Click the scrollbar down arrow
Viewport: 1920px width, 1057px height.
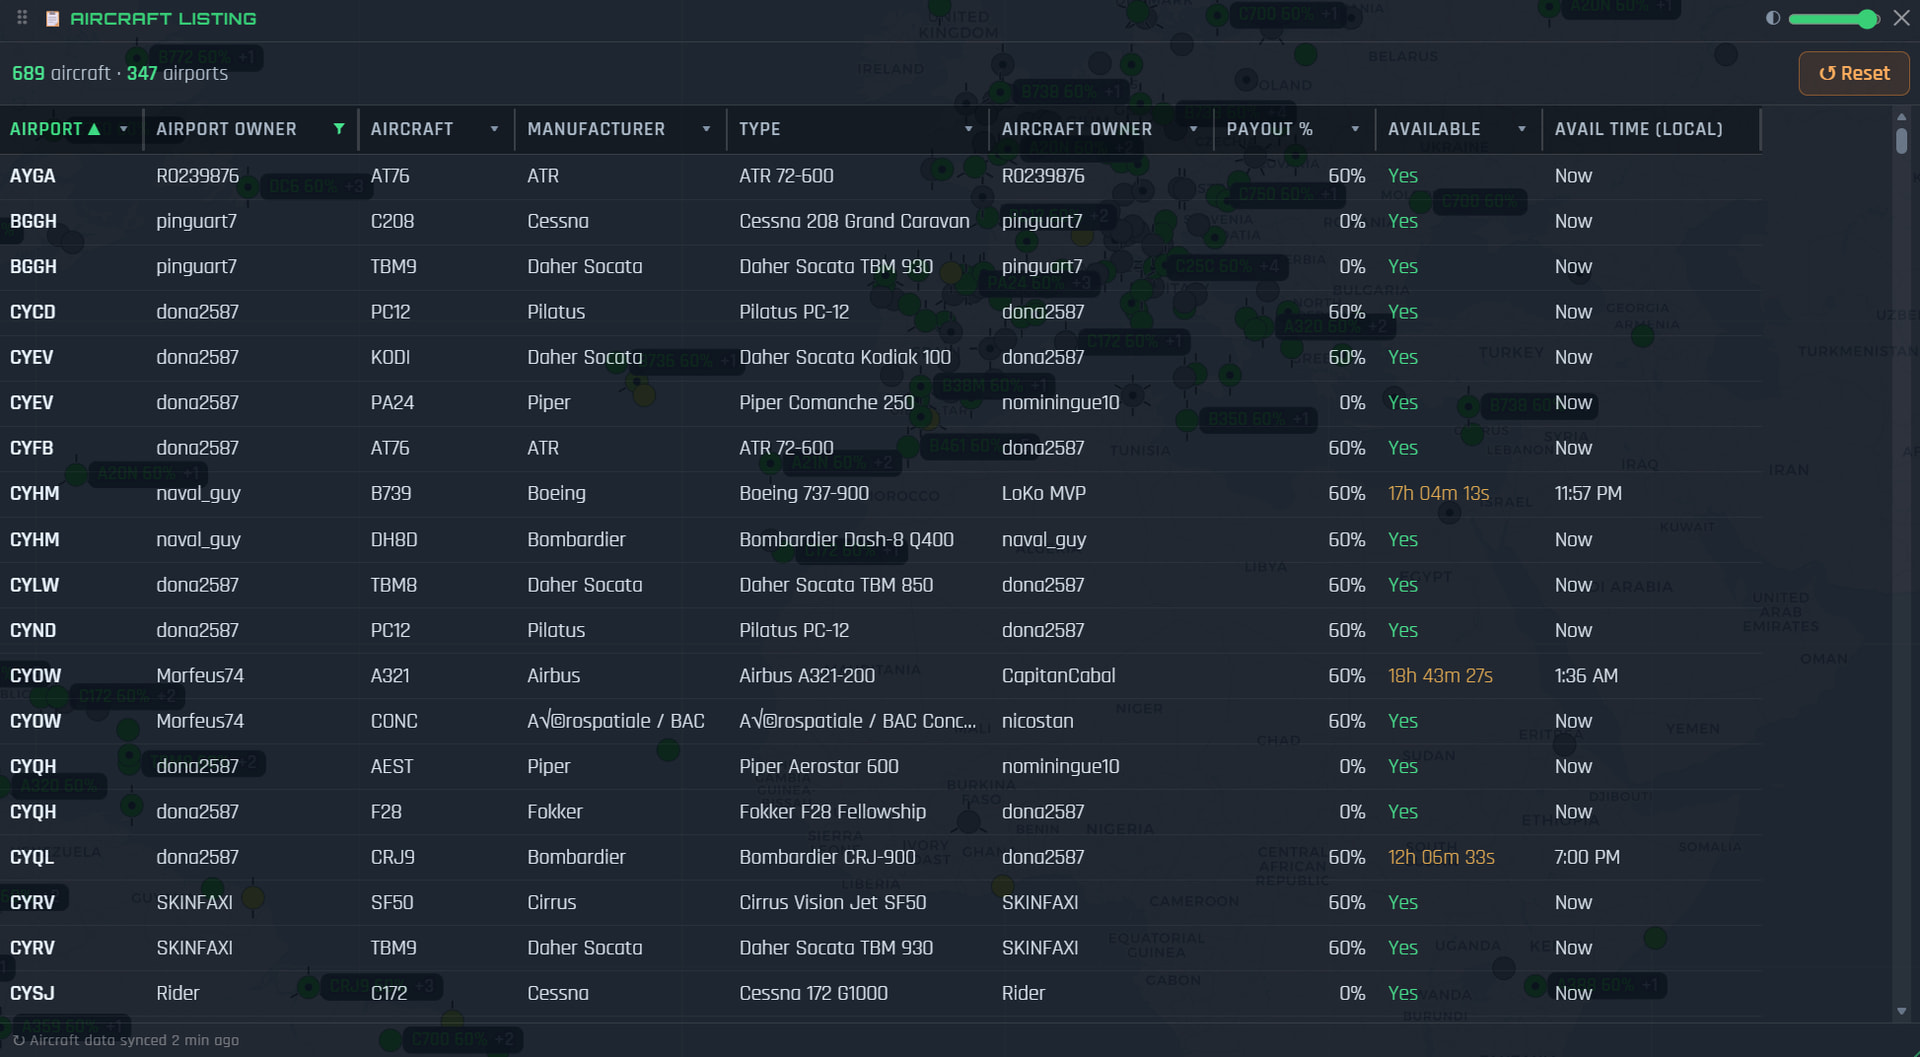[1901, 1012]
